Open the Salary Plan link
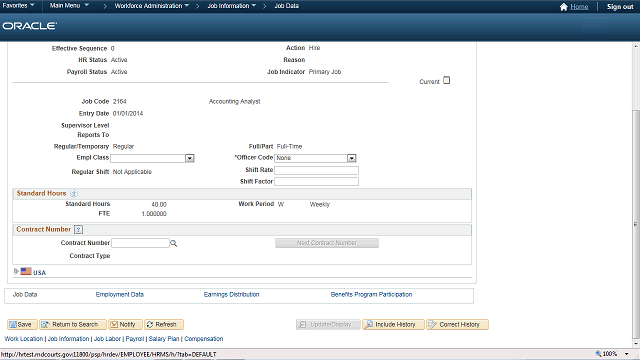Screen dimensions: 640x360 [x=164, y=339]
